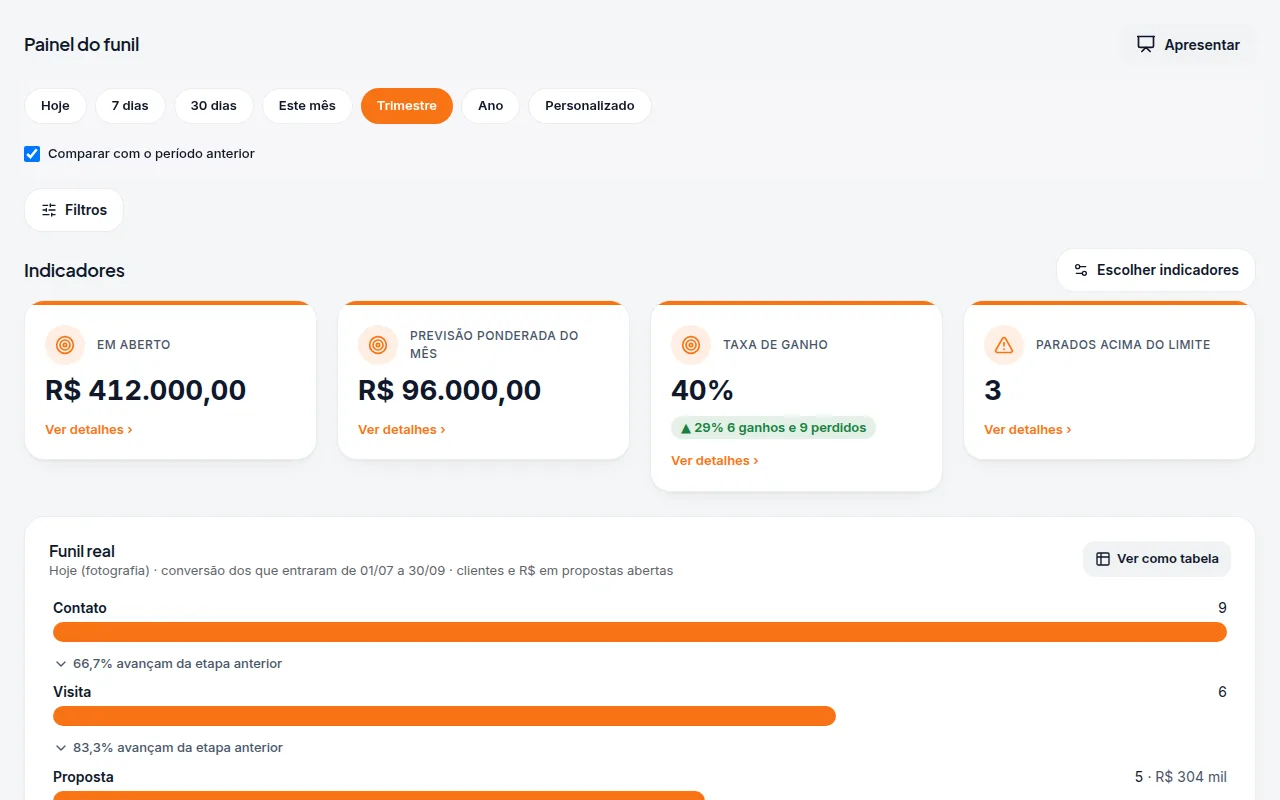The height and width of the screenshot is (800, 1280).
Task: Open Ver detalhes for Taxa de Ganho
Action: pyautogui.click(x=715, y=461)
